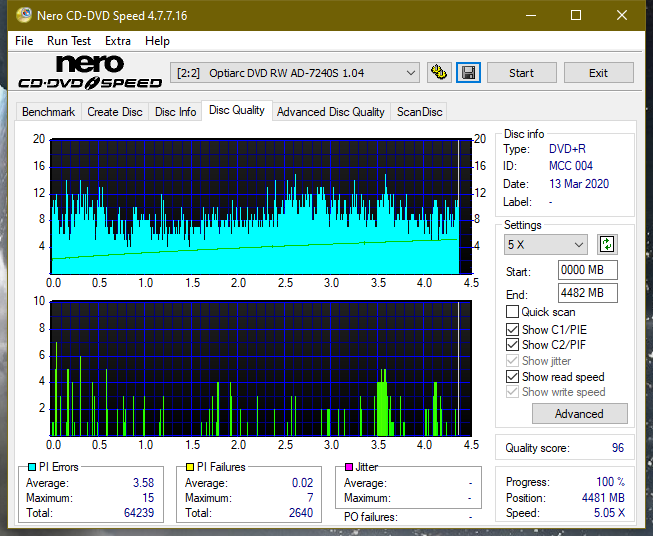
Task: Click the Advanced settings button
Action: point(579,414)
